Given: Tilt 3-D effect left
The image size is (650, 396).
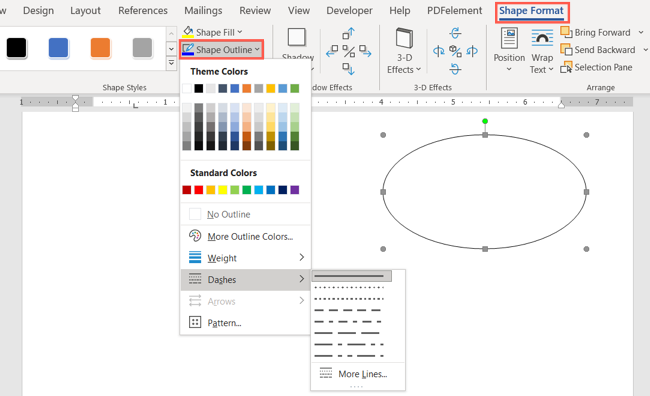Looking at the screenshot, I should point(439,51).
